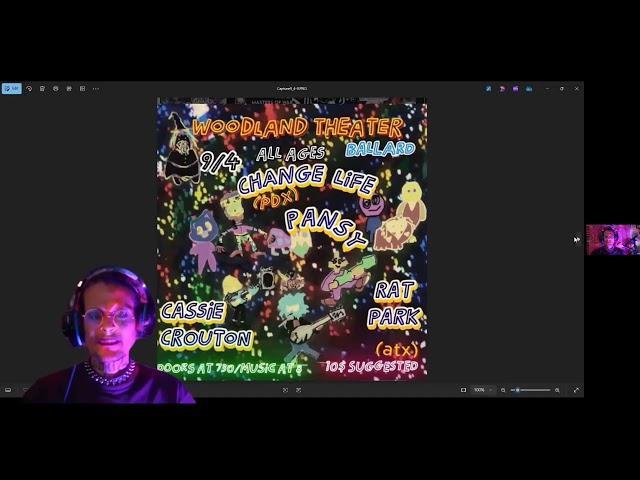Toggle the filmstrip icon at bottom left

pos(8,390)
